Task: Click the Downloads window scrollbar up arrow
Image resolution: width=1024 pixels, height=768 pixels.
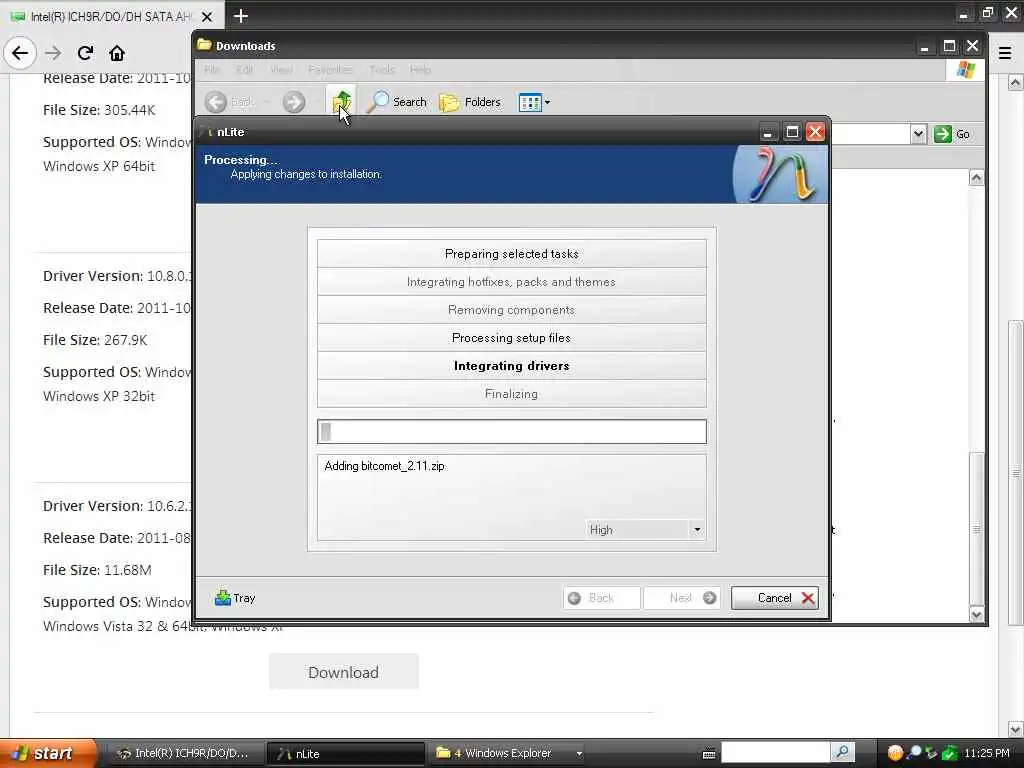Action: pyautogui.click(x=976, y=178)
